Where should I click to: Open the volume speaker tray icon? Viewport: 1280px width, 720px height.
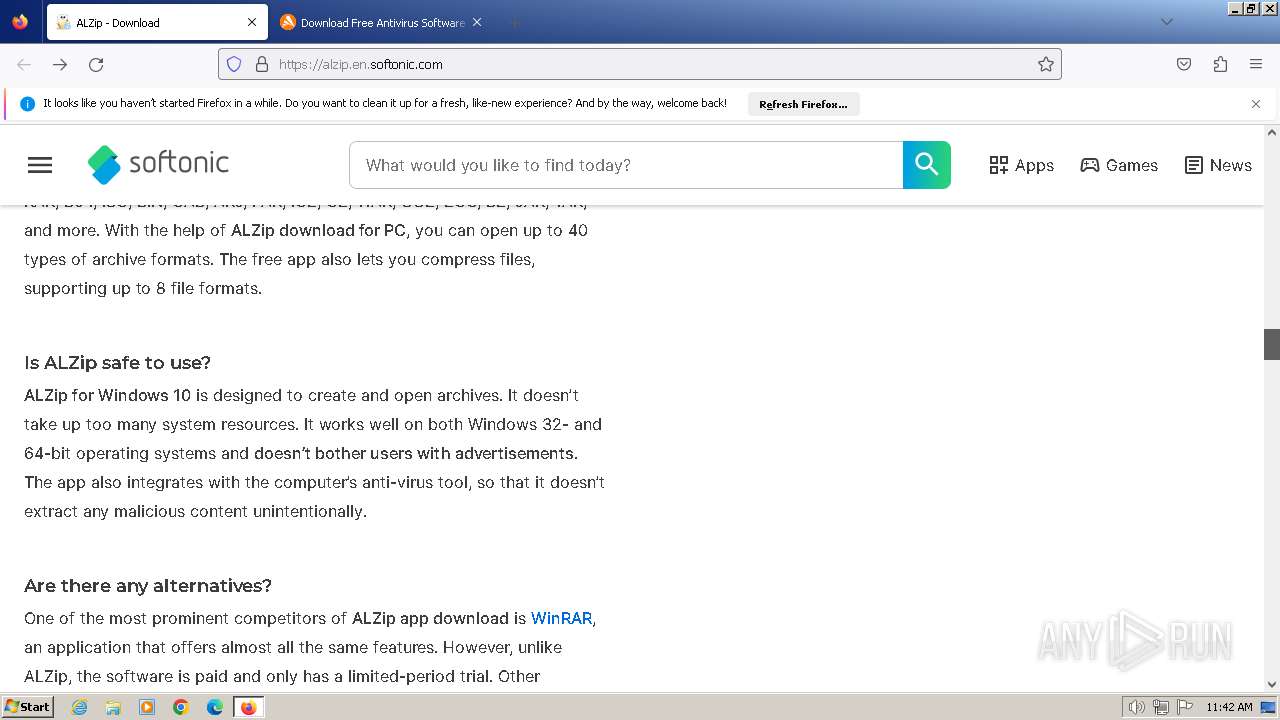click(1137, 707)
